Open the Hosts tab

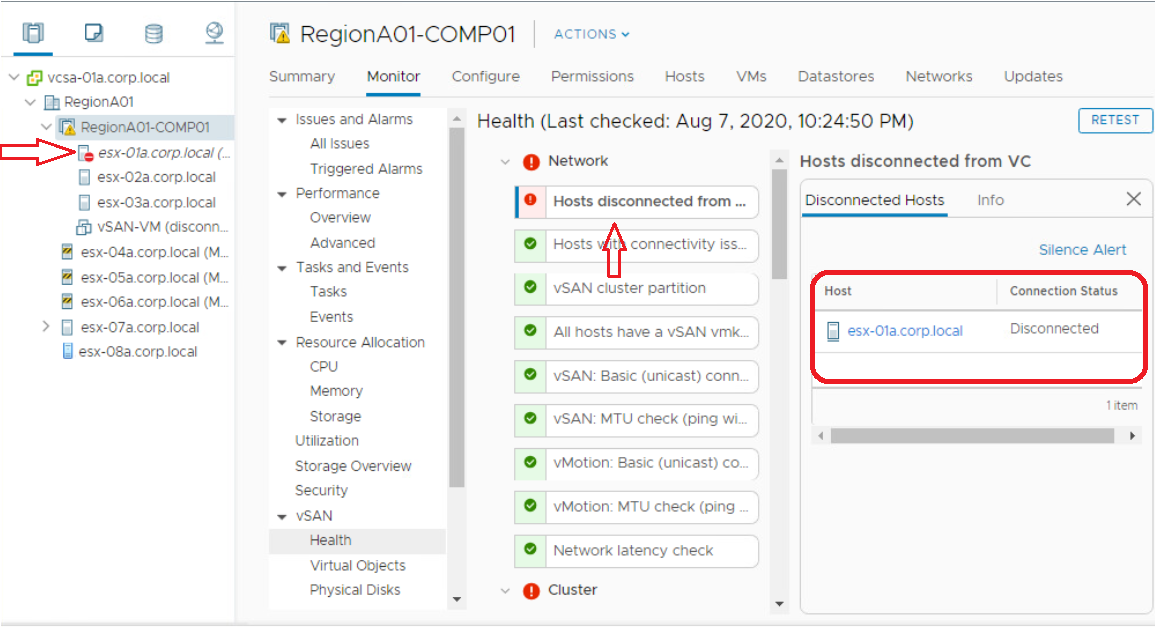(x=684, y=77)
